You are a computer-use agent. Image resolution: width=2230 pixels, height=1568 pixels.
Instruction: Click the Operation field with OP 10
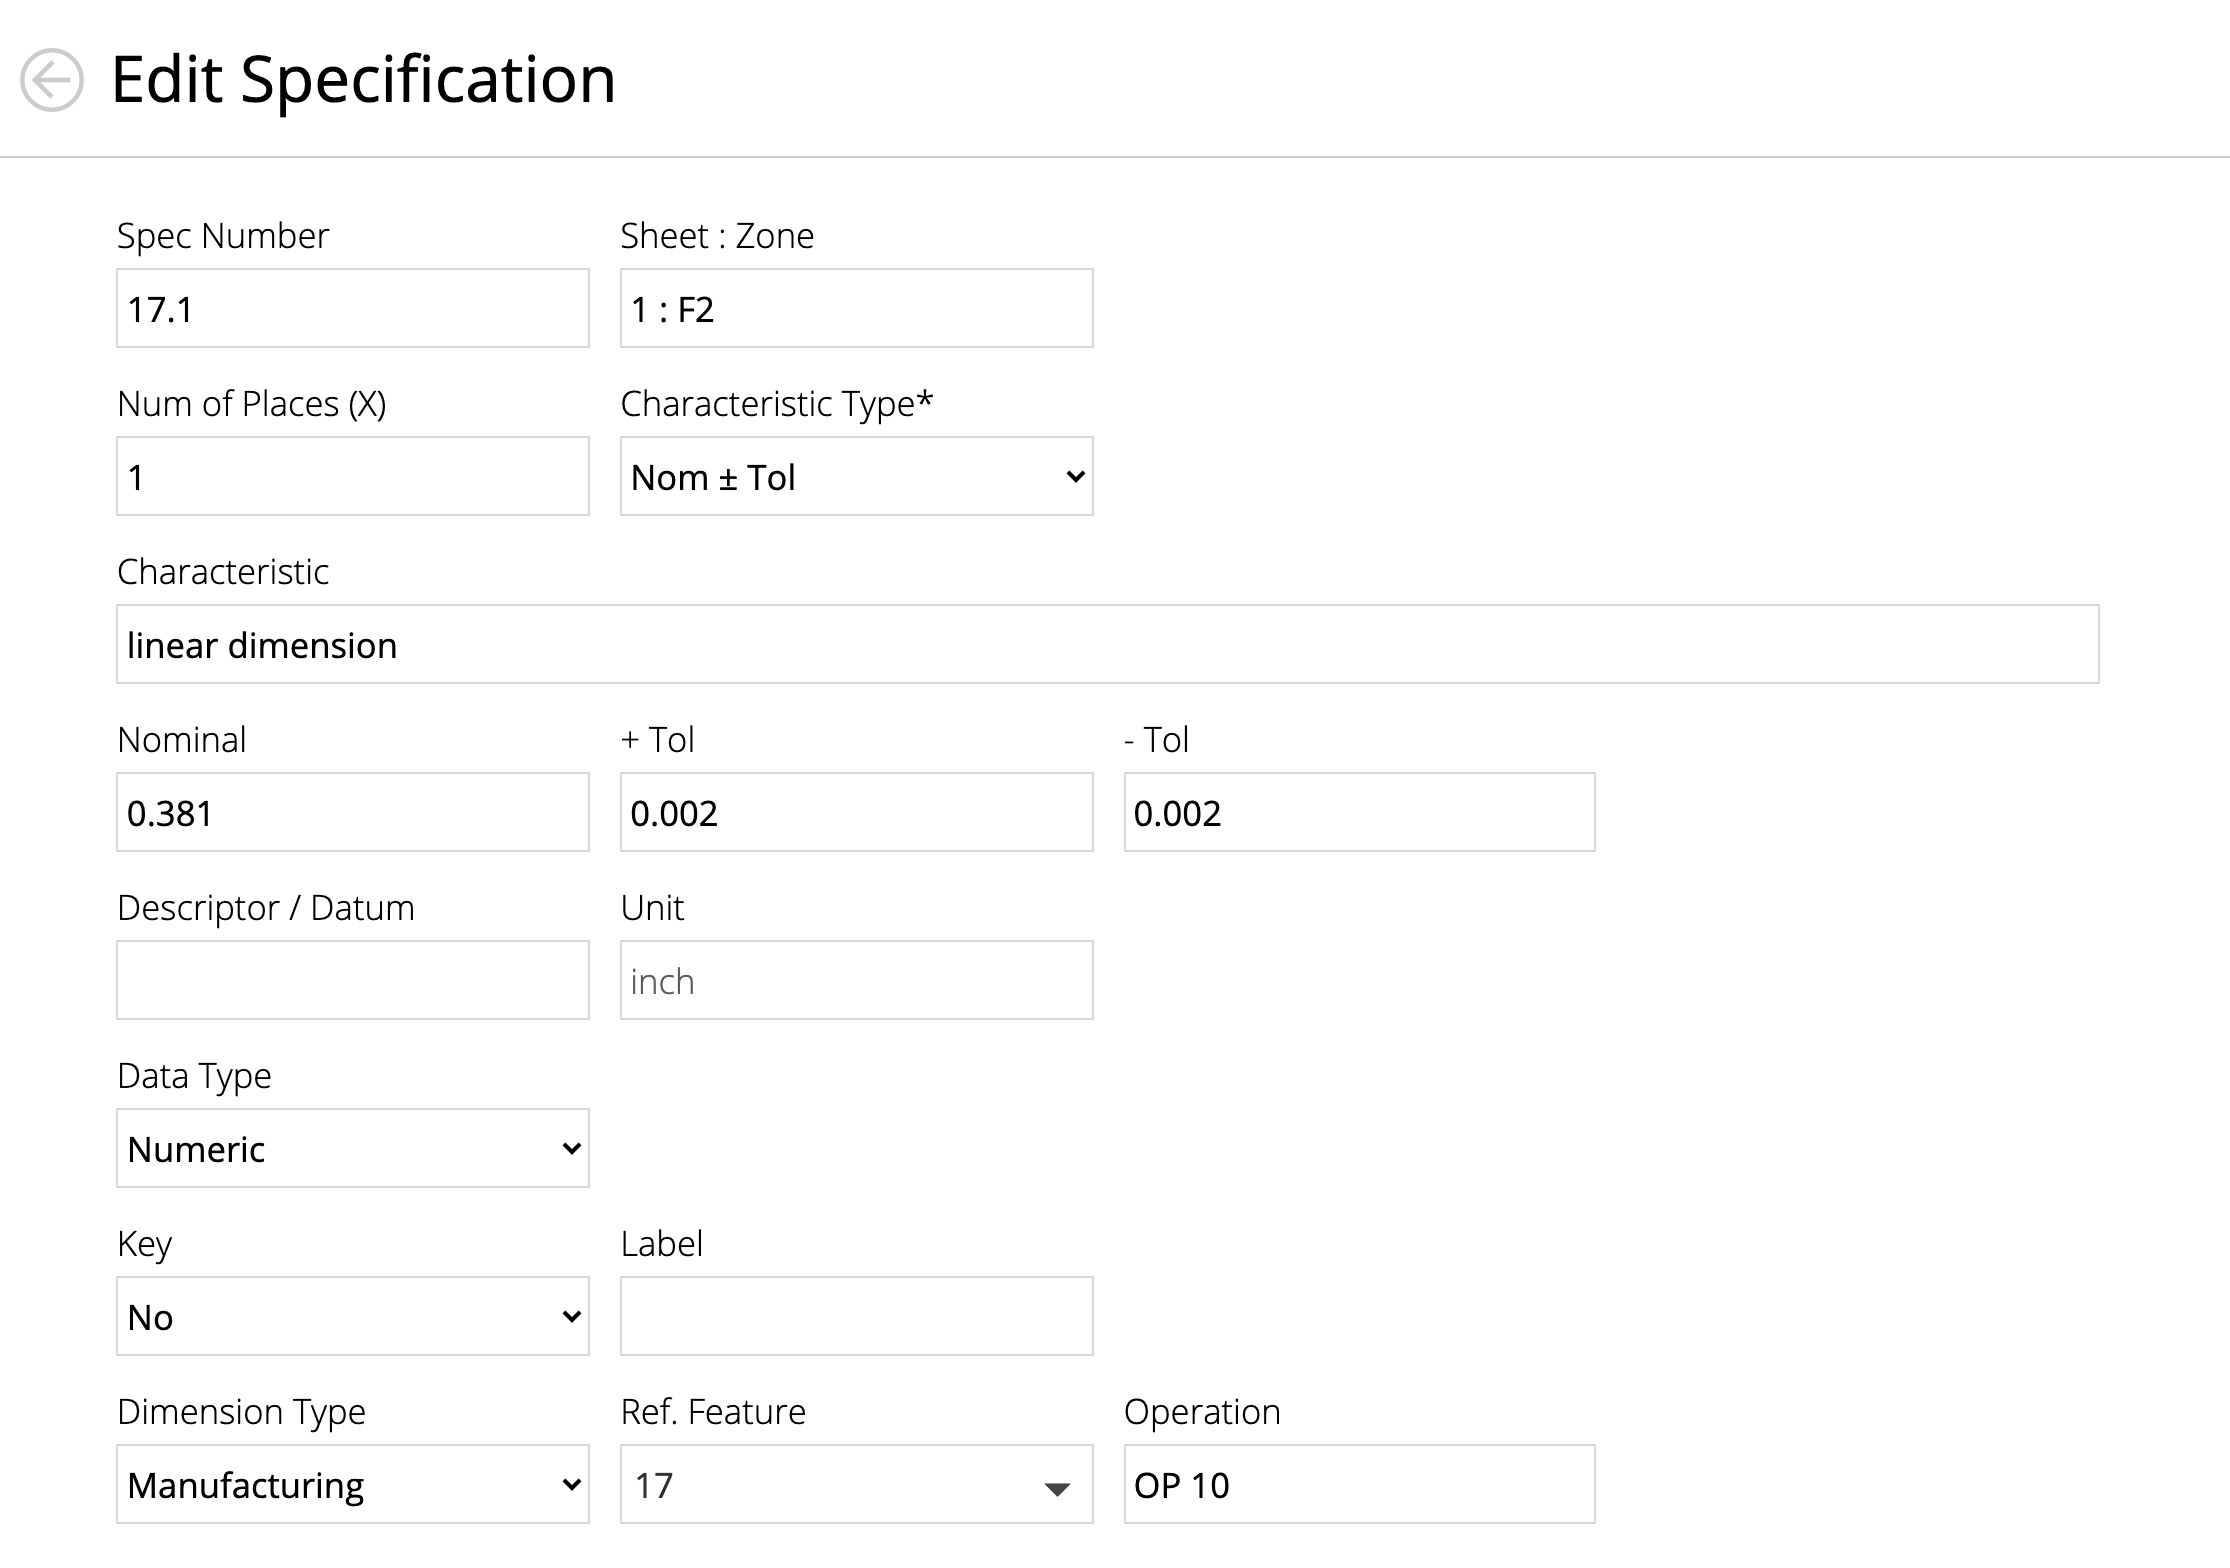1359,1485
